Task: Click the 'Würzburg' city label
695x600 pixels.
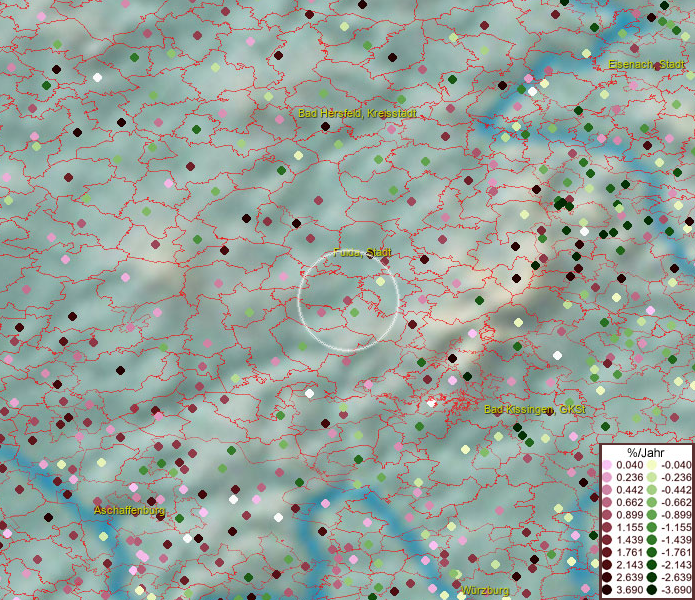Action: point(485,591)
